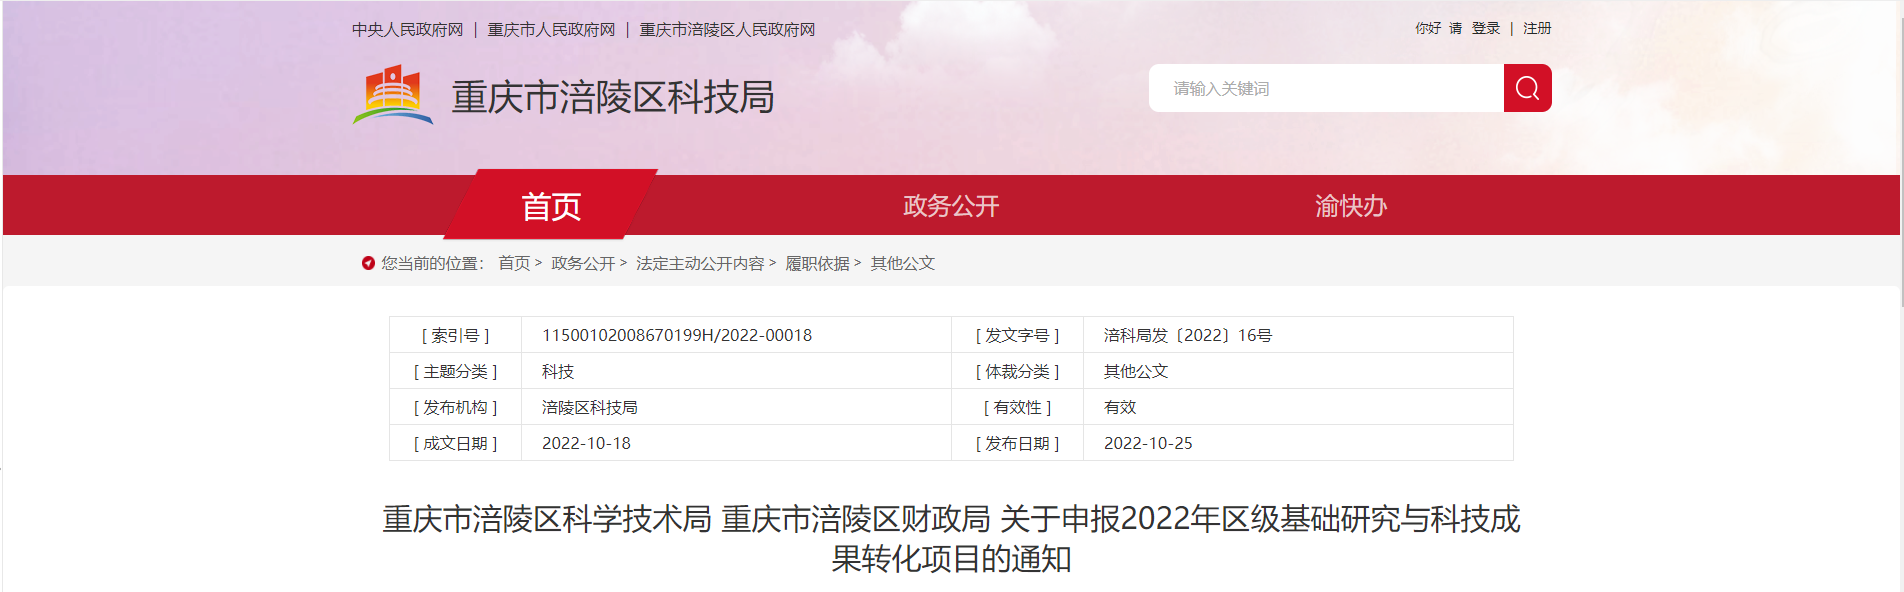Click the index number 11500102008670199H/2022-00018
1904x592 pixels.
[x=677, y=335]
